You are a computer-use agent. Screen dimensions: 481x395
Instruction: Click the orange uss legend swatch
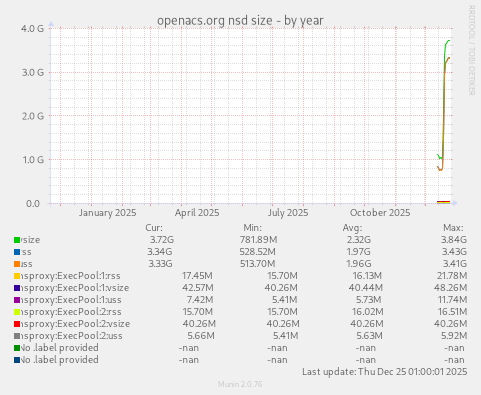tap(17, 264)
